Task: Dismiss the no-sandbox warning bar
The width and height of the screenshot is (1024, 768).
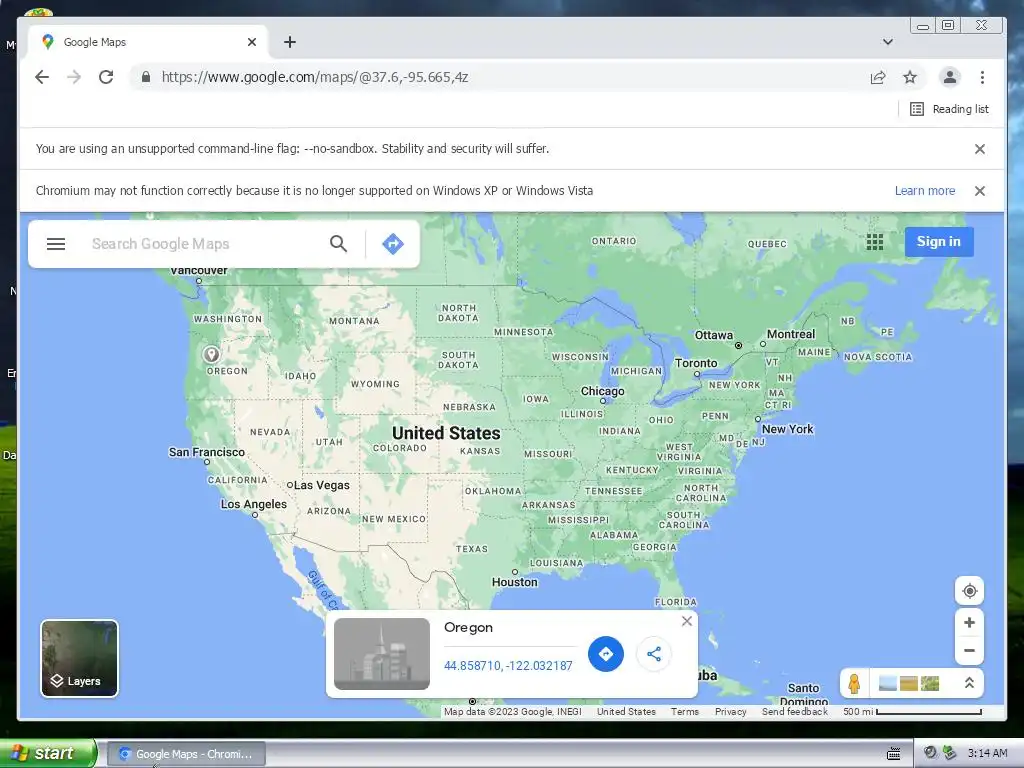Action: click(980, 149)
